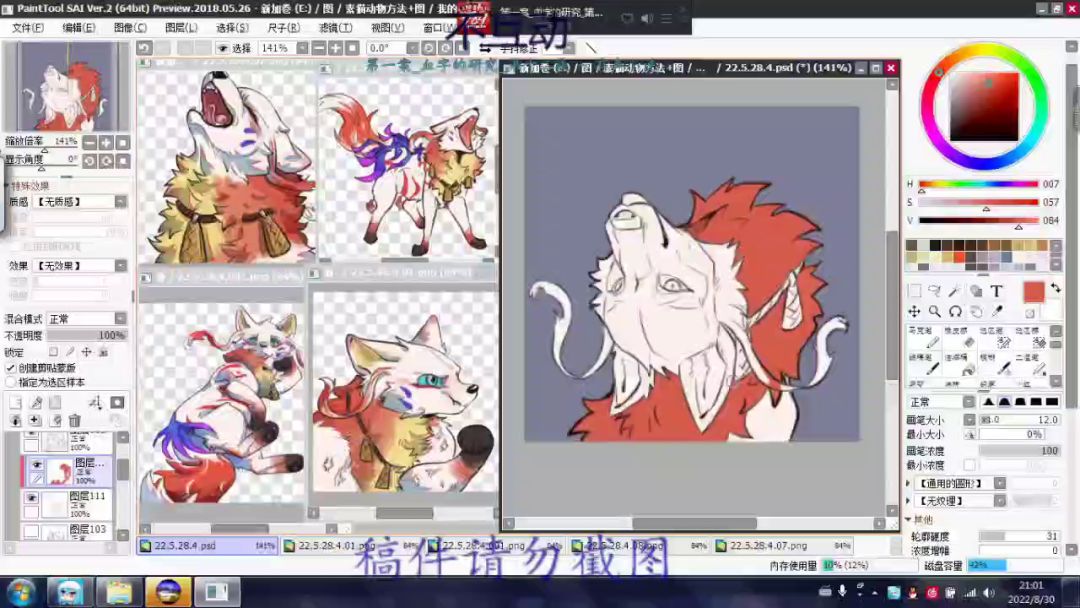Open the toolbar zoom 141% dropdown arrow
Viewport: 1080px width, 608px height.
point(302,48)
